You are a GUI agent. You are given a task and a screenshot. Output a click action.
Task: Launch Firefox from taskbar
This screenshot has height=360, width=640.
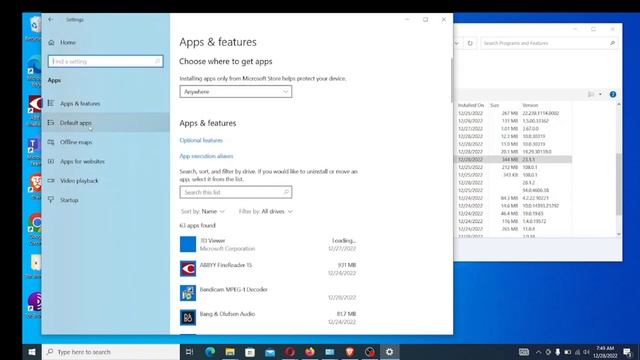[310, 352]
